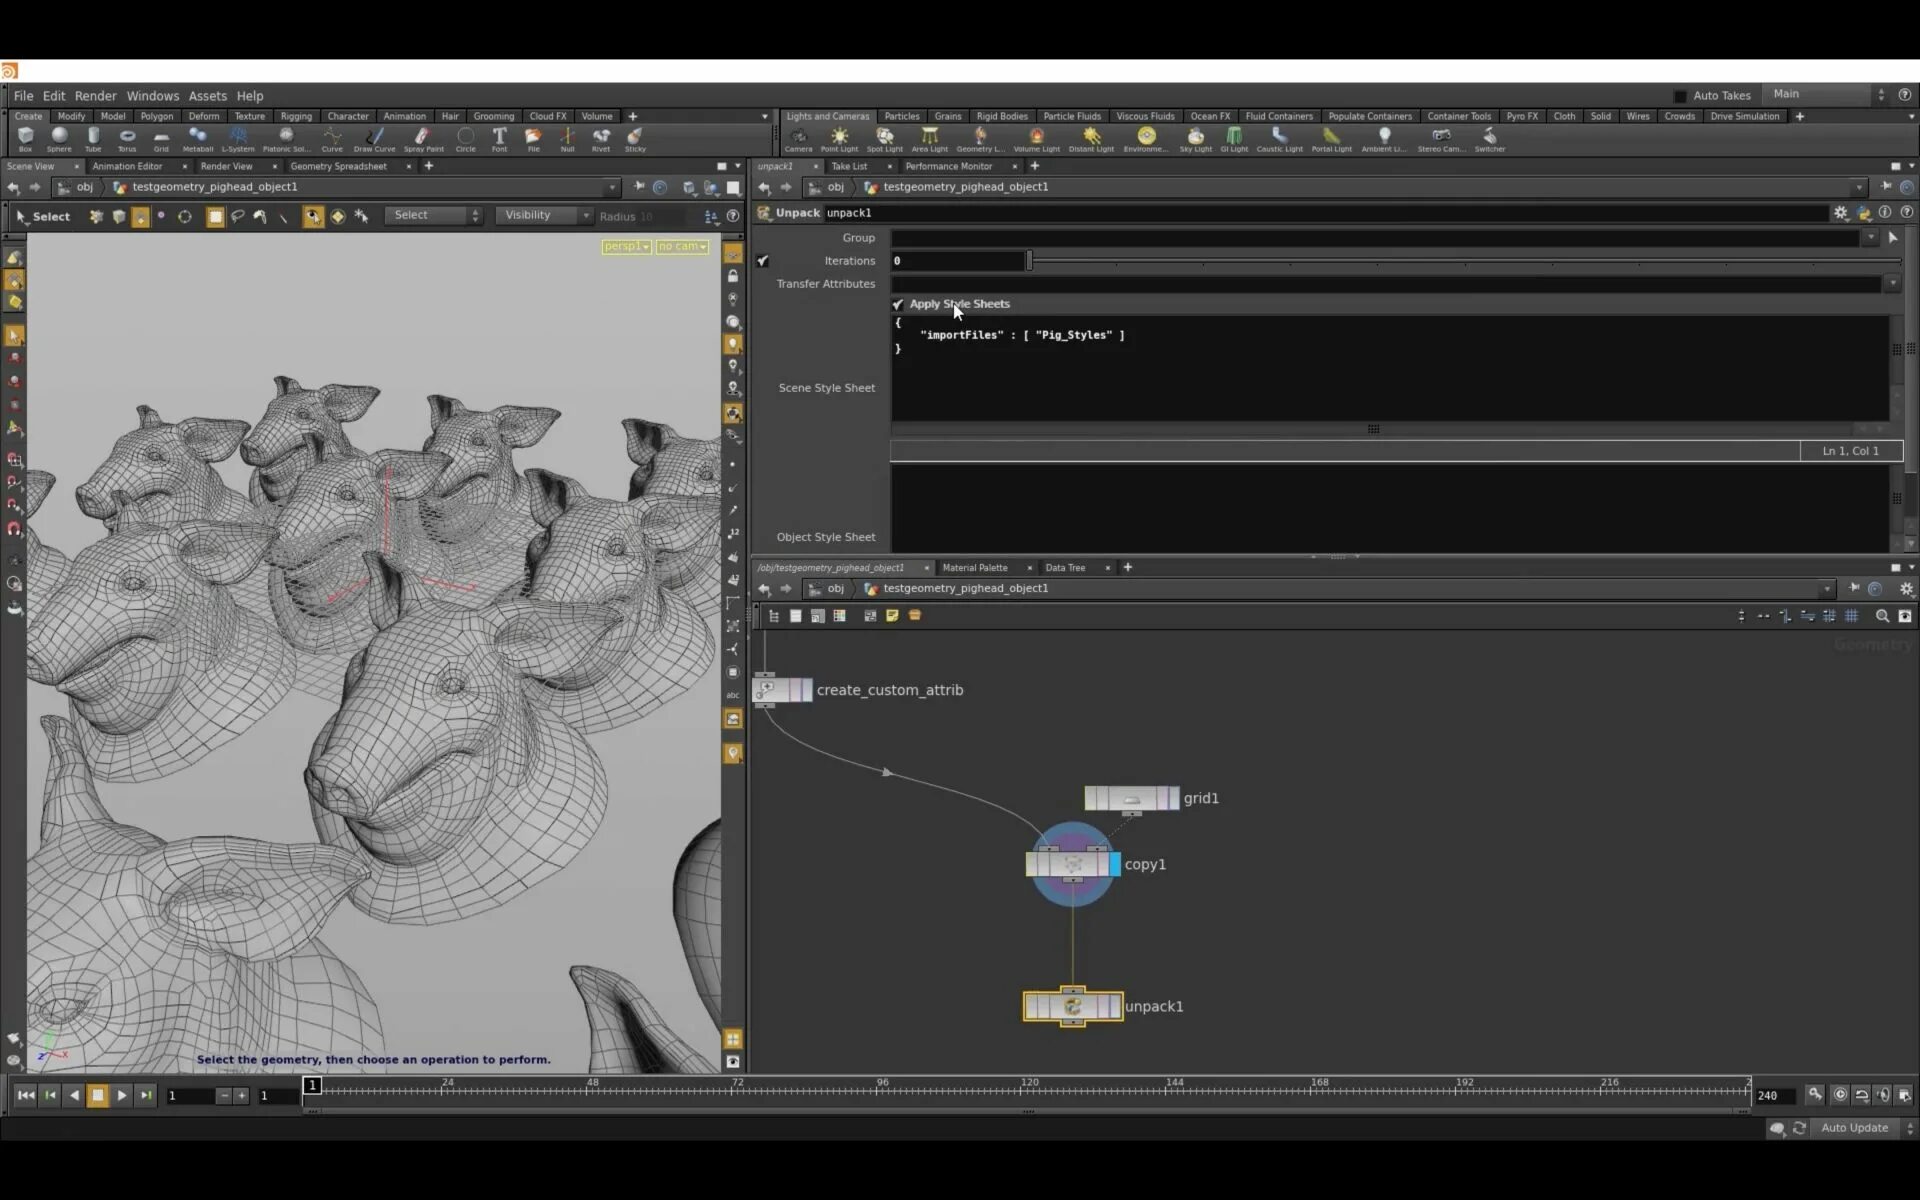
Task: Switch to the Material Palette tab
Action: (x=975, y=568)
